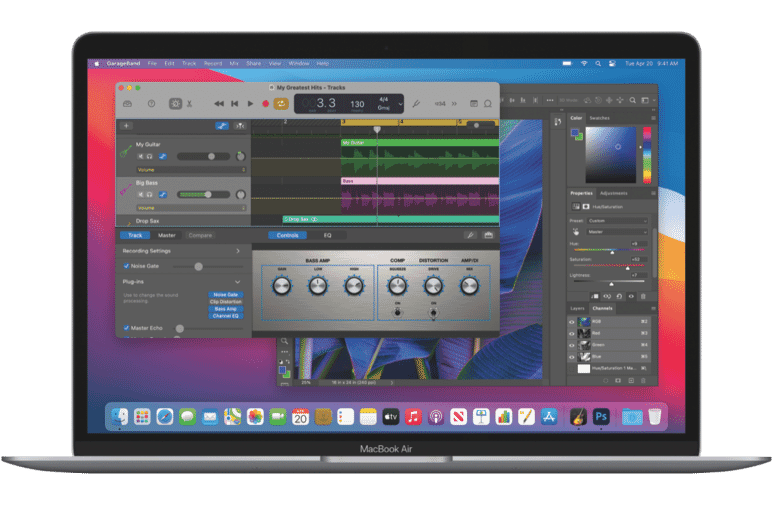773x505 pixels.
Task: Click the Compare button
Action: point(200,235)
